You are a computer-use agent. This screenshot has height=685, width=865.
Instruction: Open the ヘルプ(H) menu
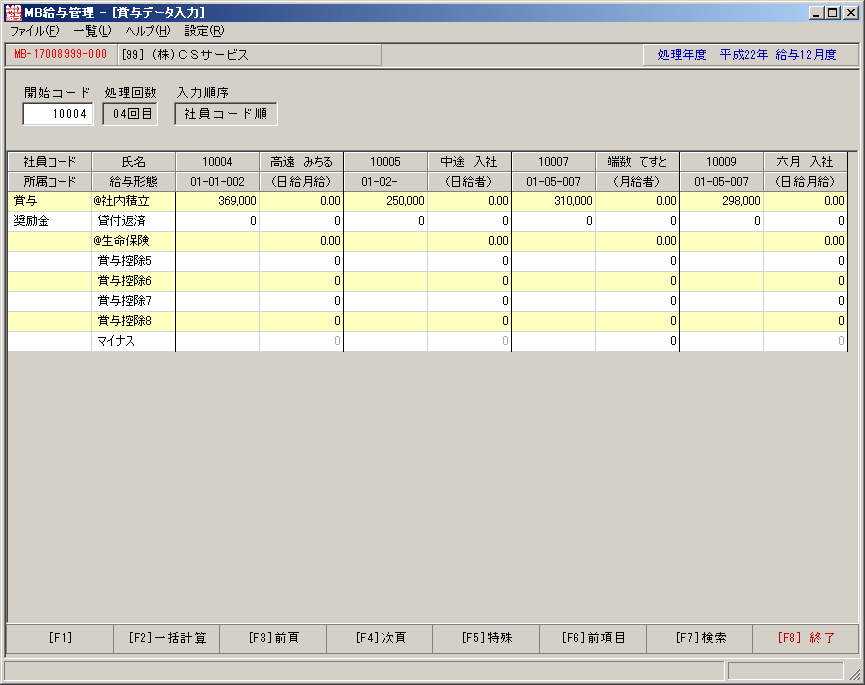(148, 31)
